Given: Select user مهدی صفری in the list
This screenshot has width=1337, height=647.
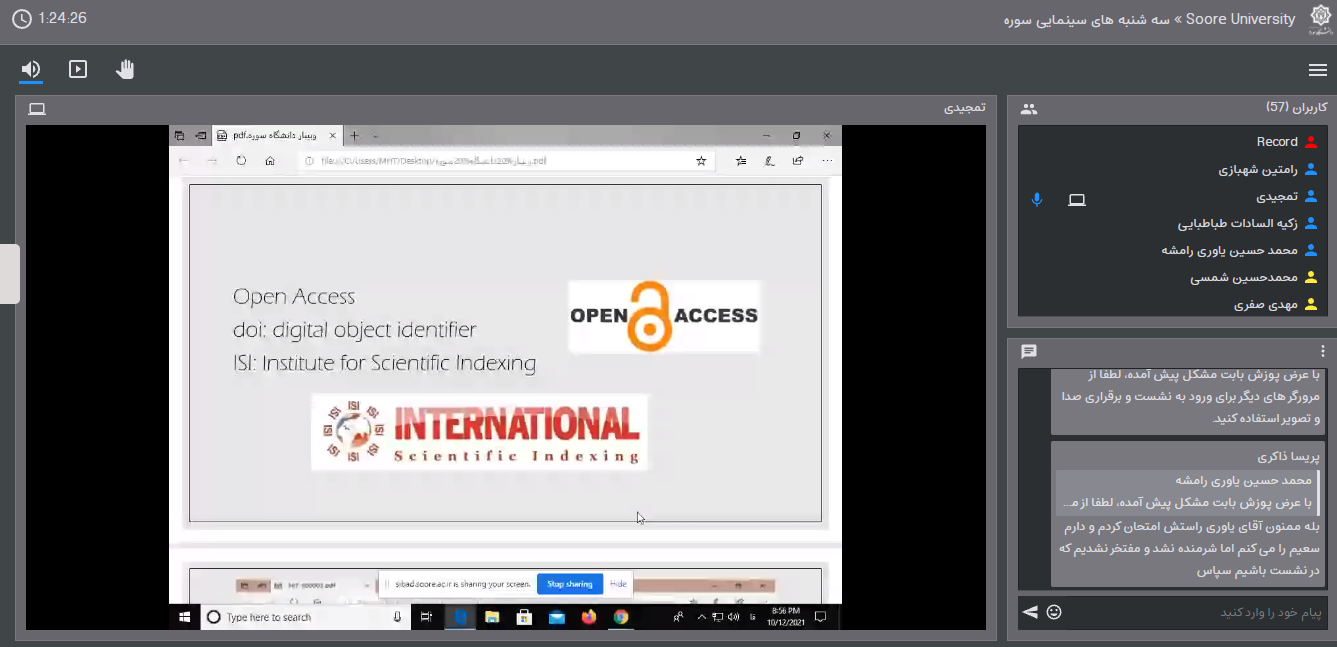Looking at the screenshot, I should pyautogui.click(x=1172, y=305).
